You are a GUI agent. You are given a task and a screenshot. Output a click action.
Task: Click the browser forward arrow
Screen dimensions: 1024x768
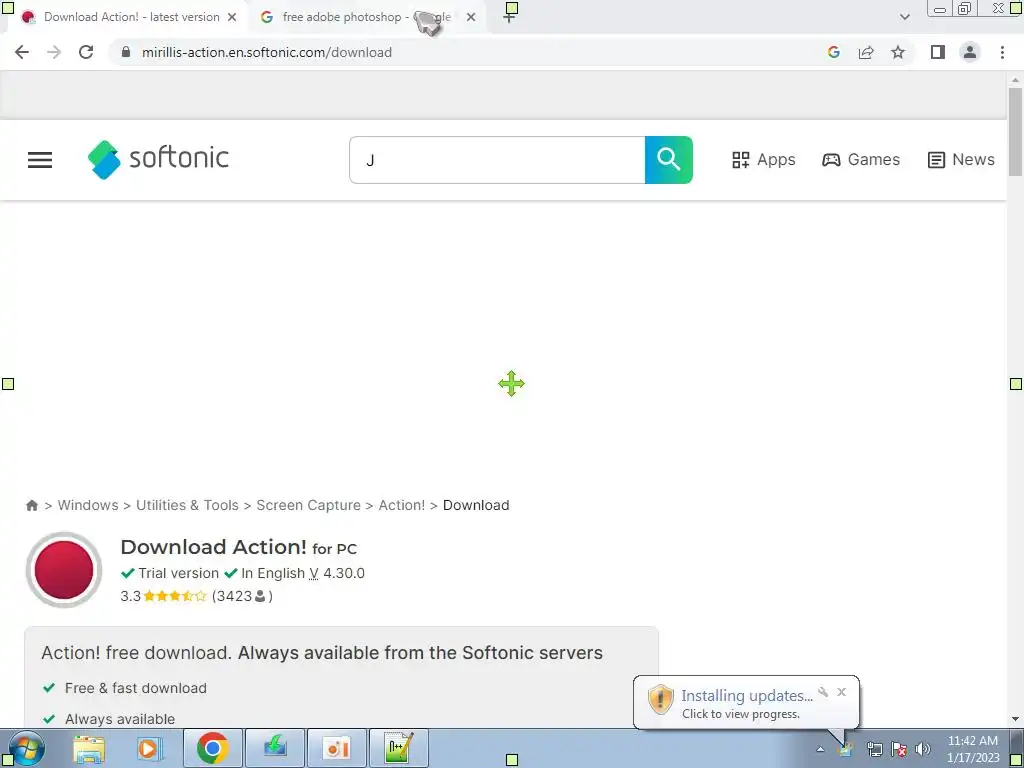54,52
